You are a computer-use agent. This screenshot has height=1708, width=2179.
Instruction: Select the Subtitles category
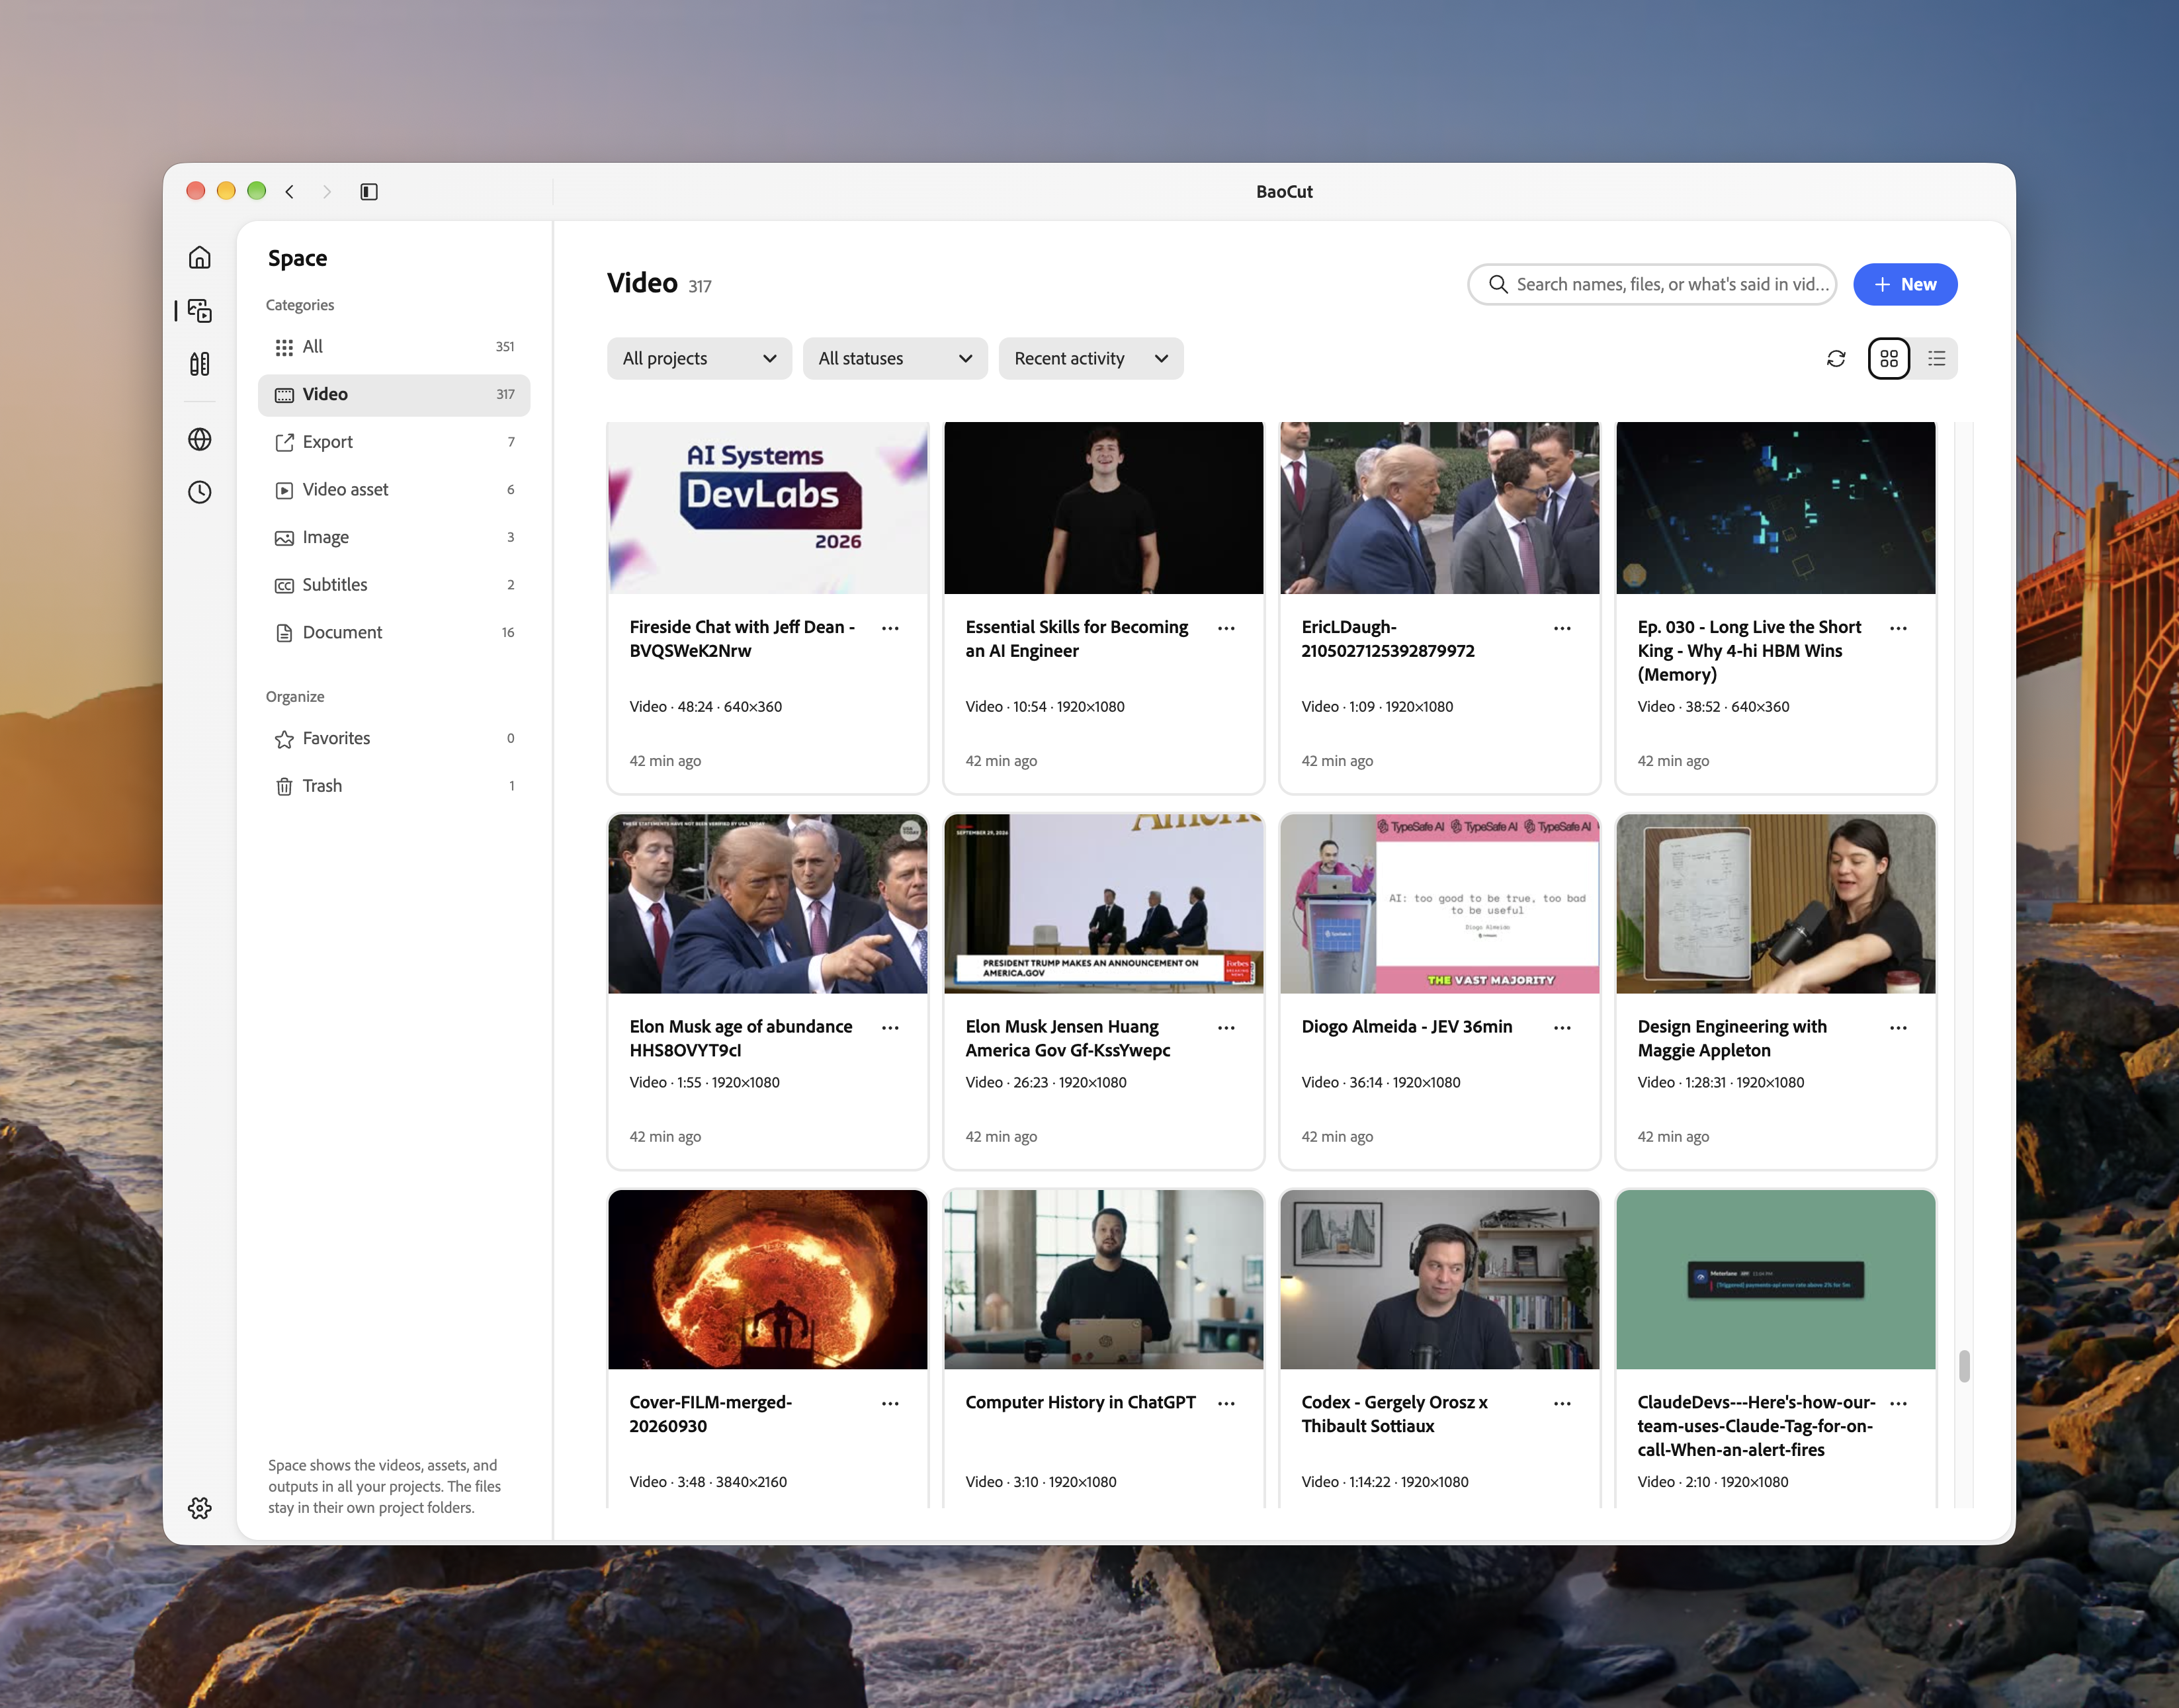(394, 585)
